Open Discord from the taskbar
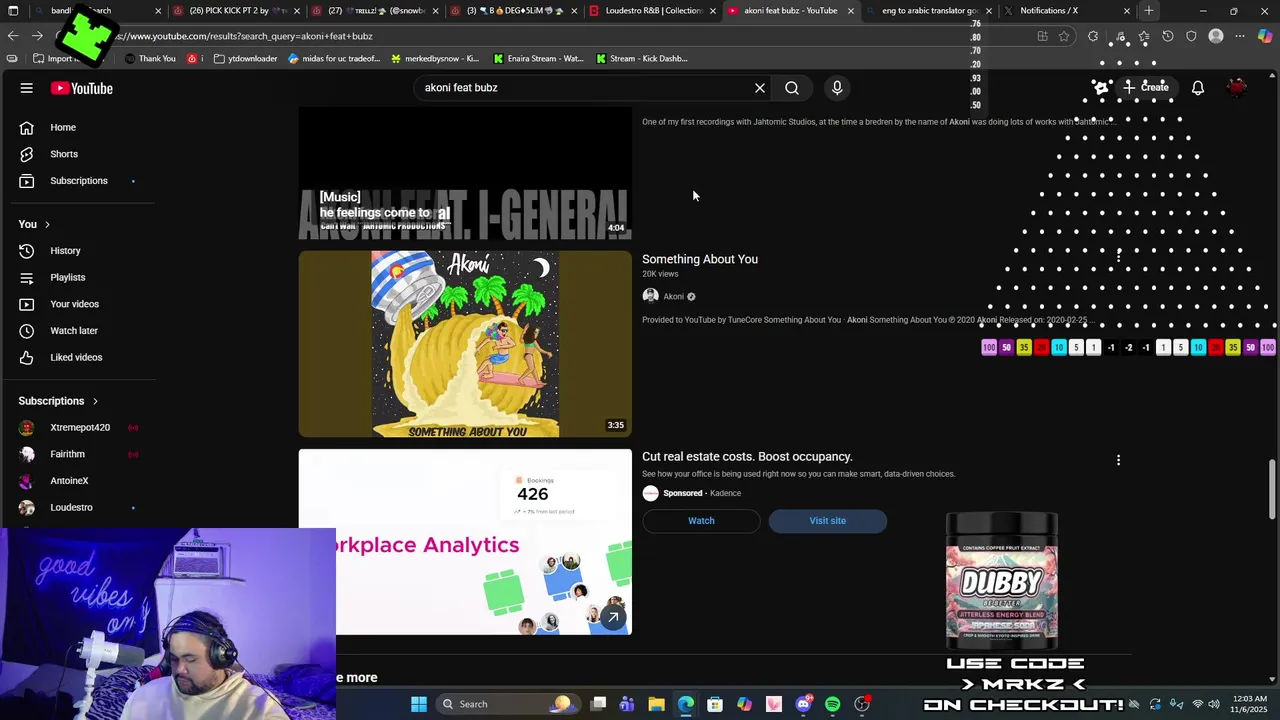 tap(803, 704)
